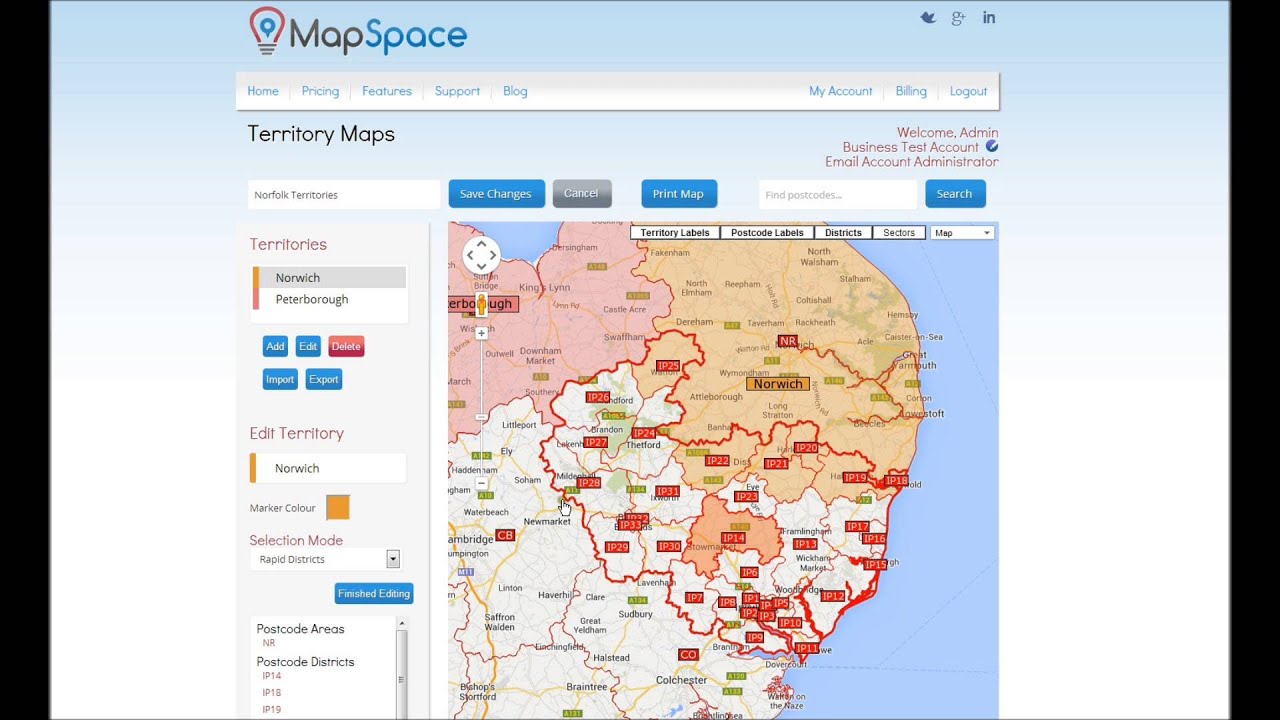Image resolution: width=1280 pixels, height=720 pixels.
Task: Click the edit pencil icon beside Business Test Account
Action: [992, 146]
